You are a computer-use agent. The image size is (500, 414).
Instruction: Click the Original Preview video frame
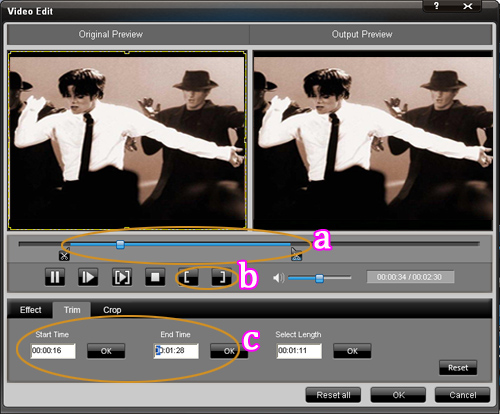[127, 140]
